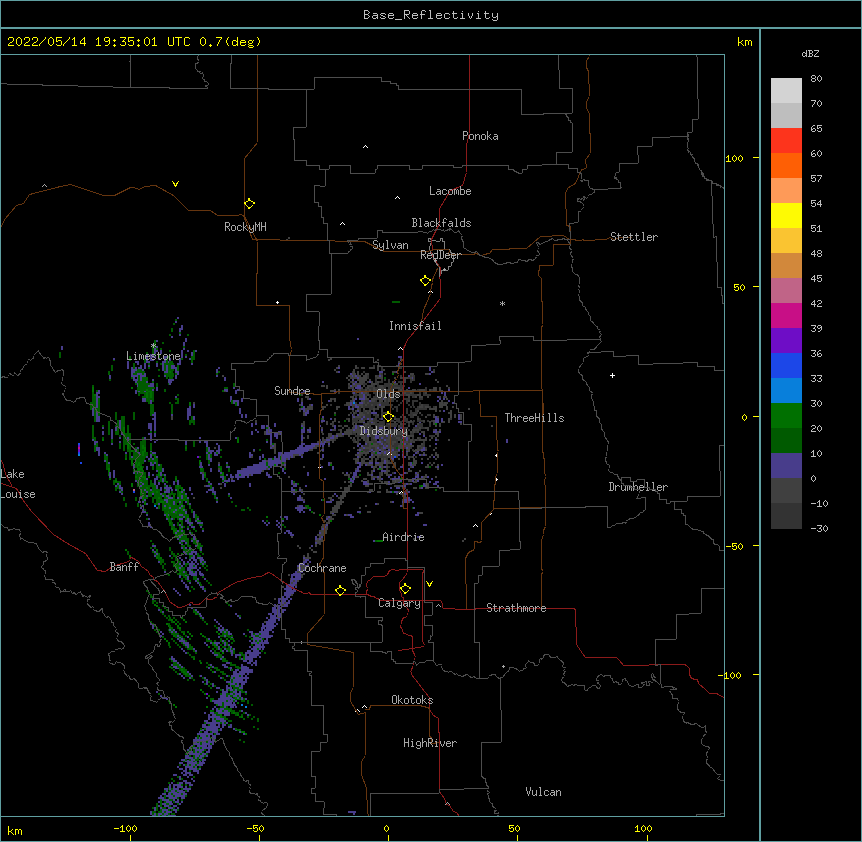Select the Lake Louise label

point(16,484)
